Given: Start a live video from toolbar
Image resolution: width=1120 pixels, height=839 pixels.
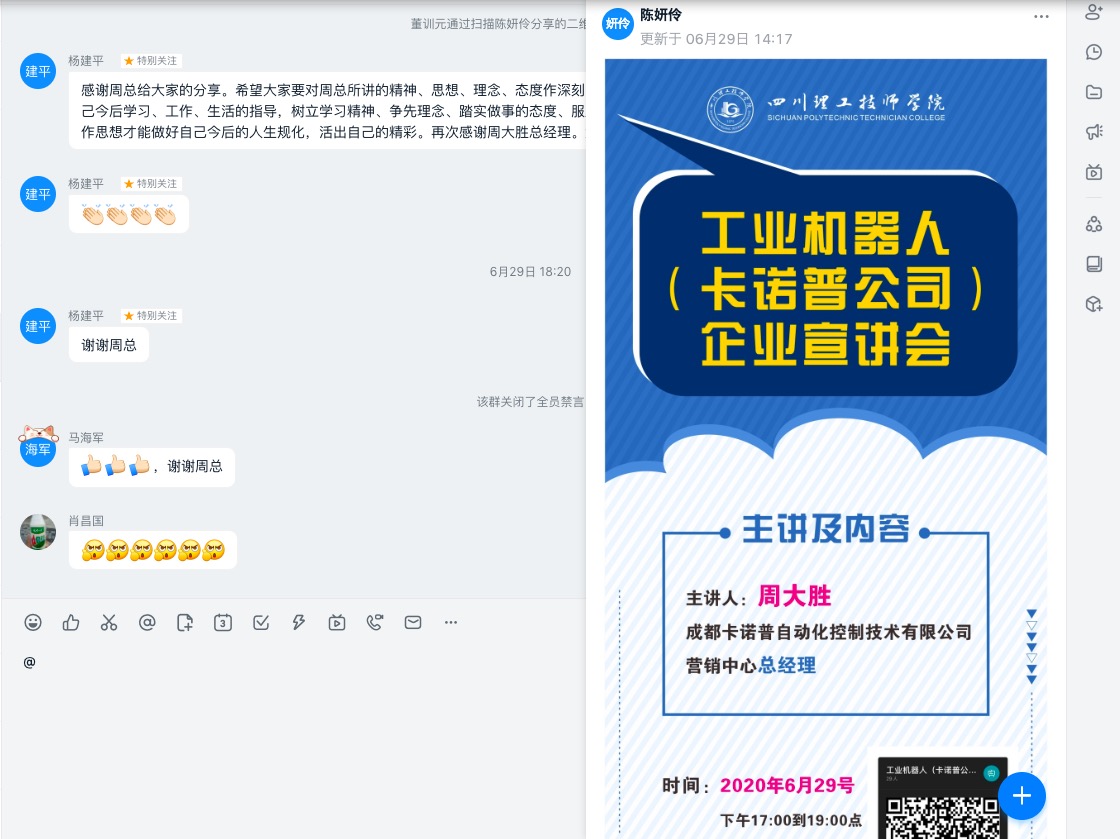Looking at the screenshot, I should click(337, 623).
